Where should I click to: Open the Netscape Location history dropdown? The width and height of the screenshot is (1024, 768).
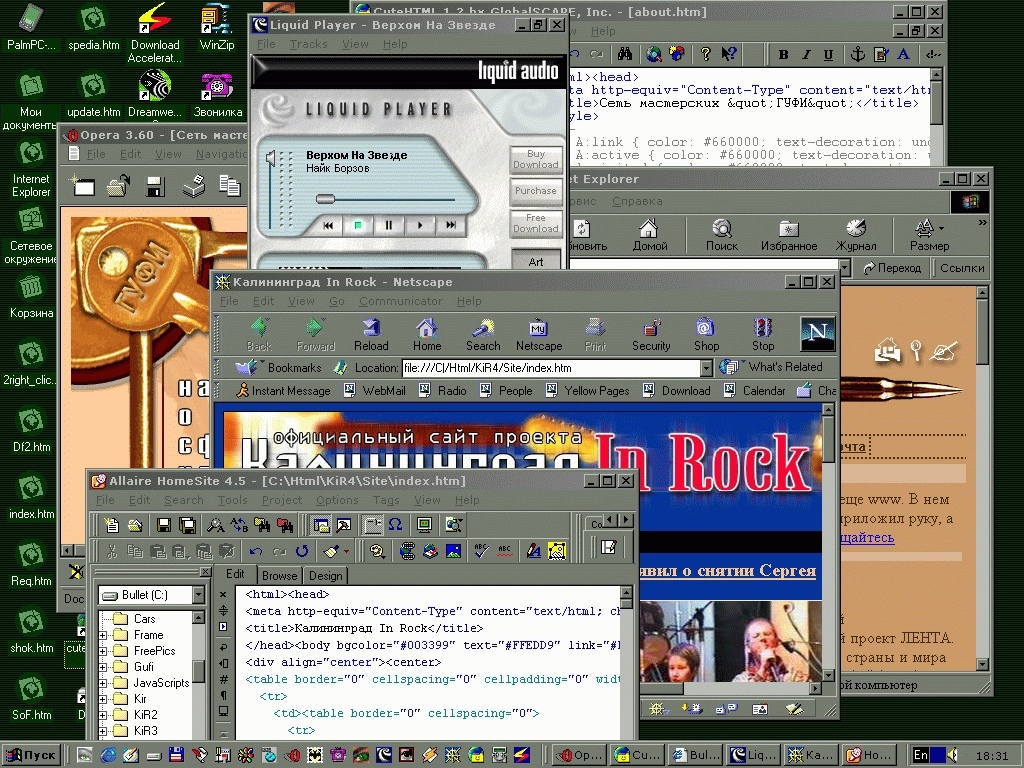click(706, 368)
